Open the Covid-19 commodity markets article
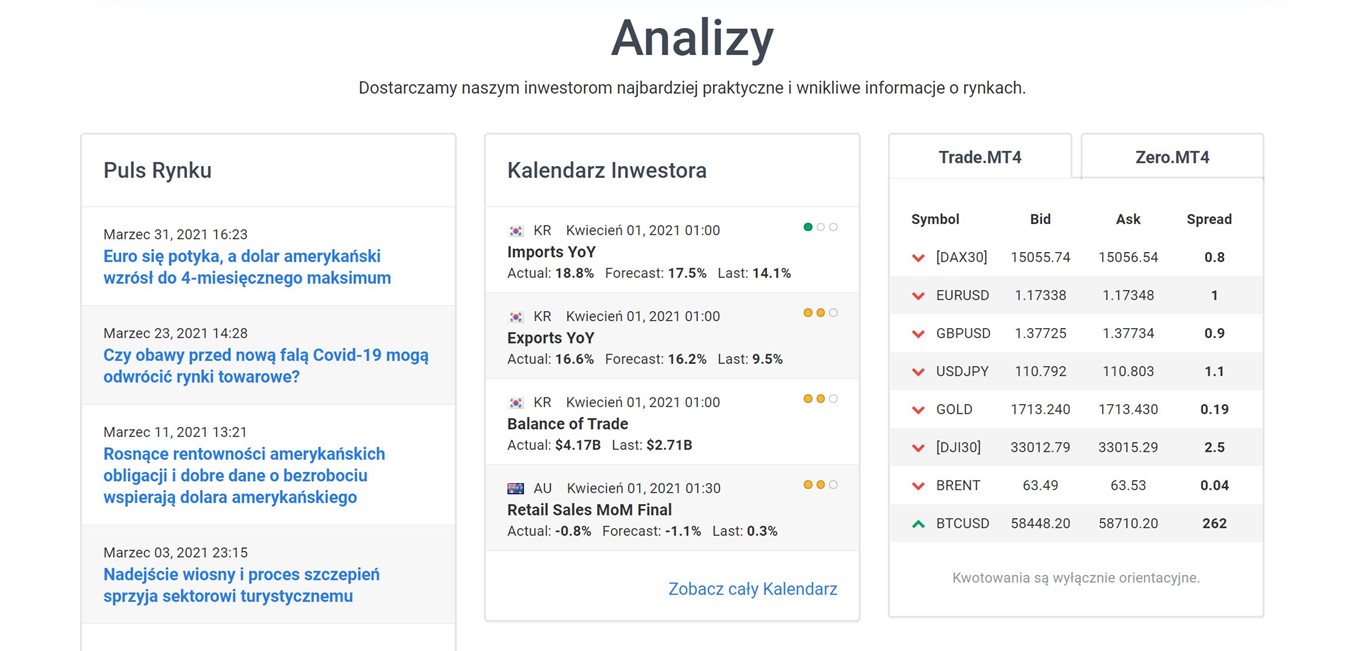The width and height of the screenshot is (1354, 651). [x=266, y=366]
